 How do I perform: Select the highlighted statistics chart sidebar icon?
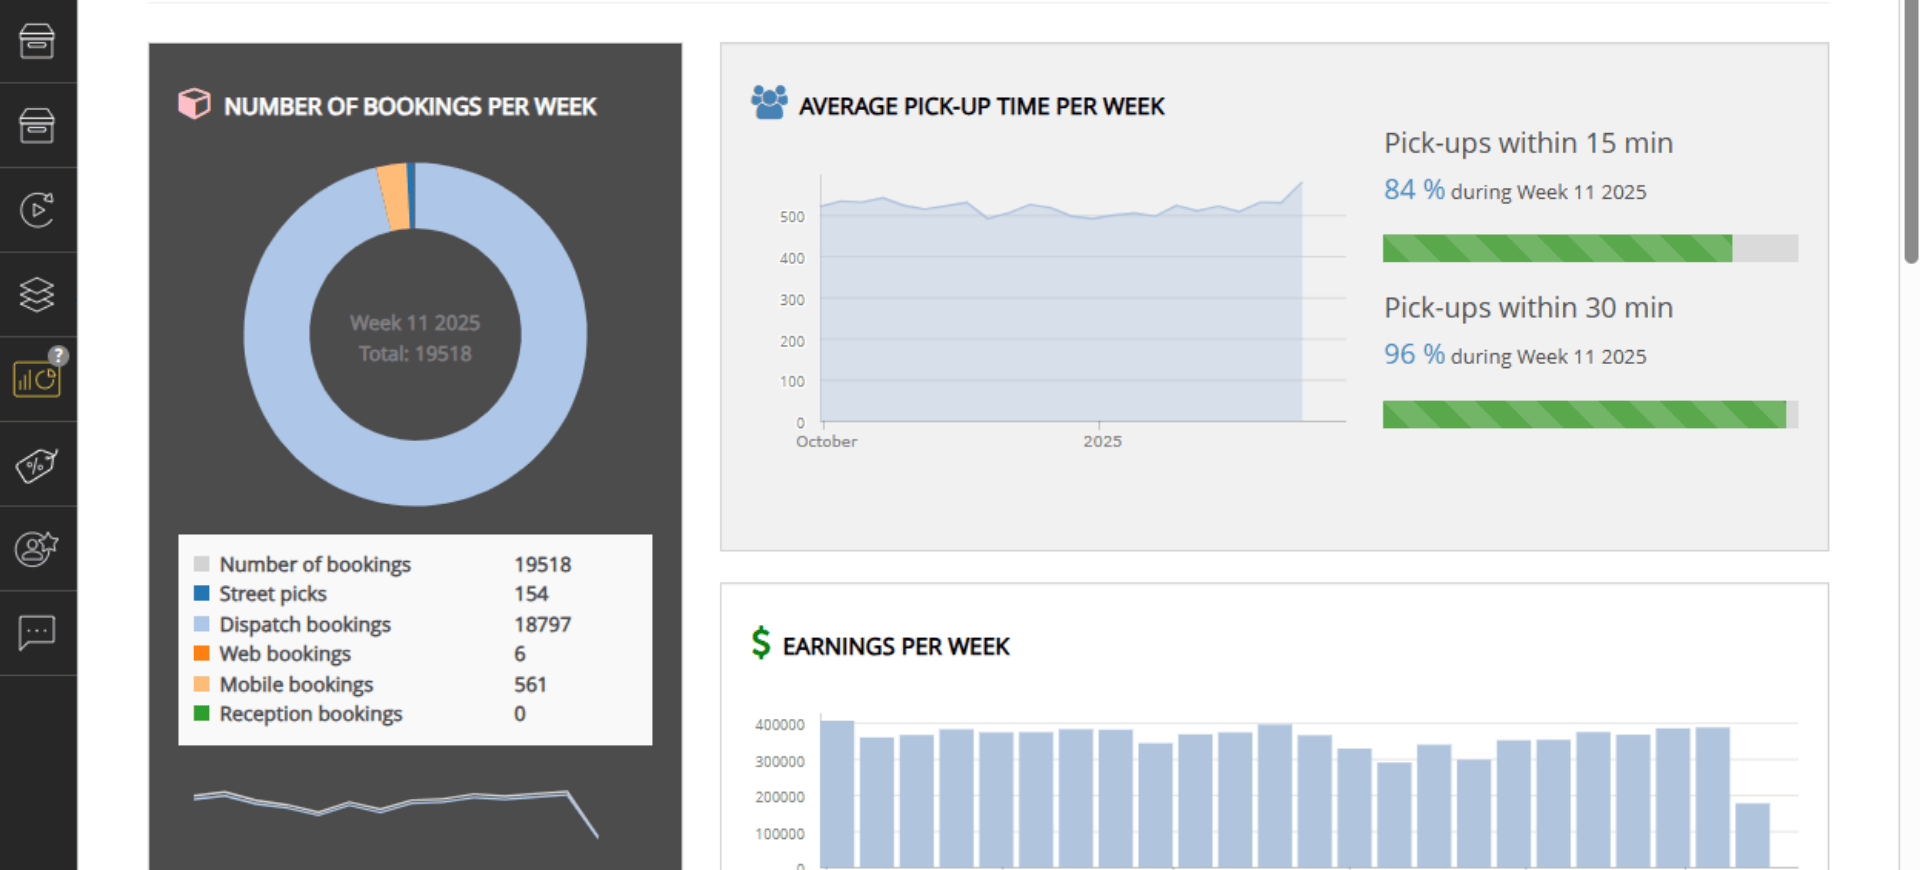tap(37, 380)
